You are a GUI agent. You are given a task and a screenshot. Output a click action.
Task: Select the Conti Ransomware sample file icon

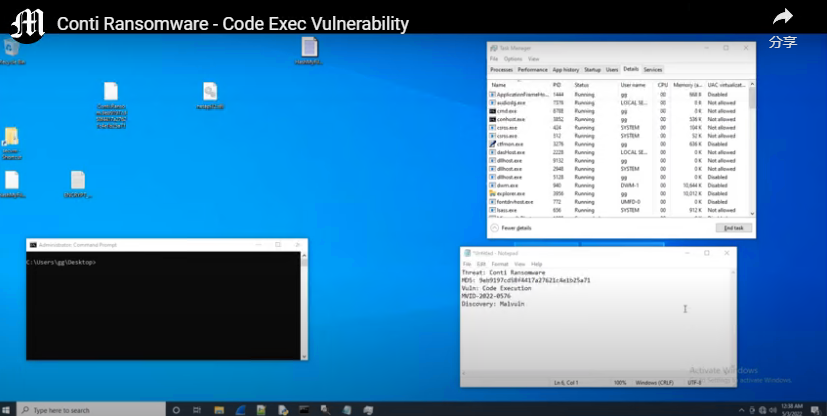[x=111, y=105]
